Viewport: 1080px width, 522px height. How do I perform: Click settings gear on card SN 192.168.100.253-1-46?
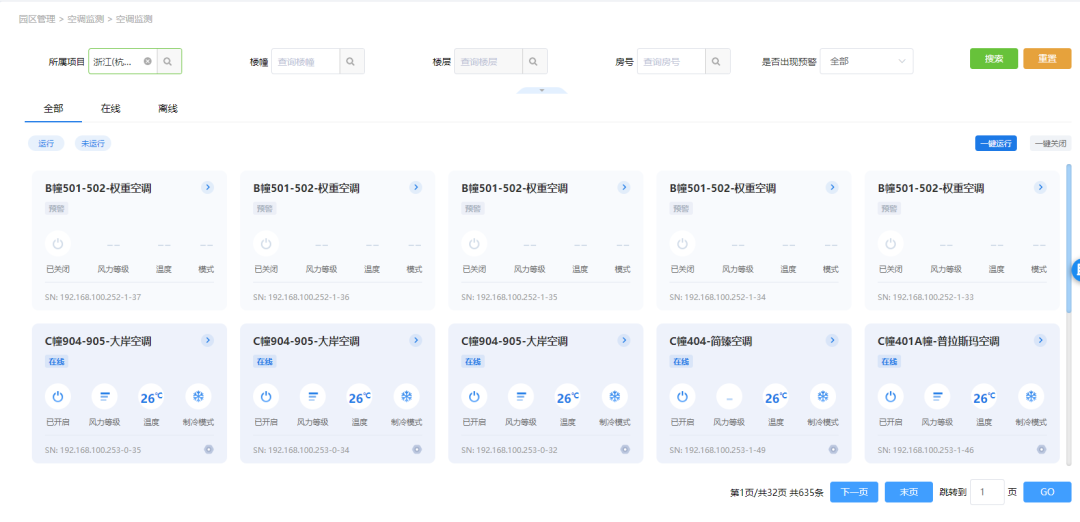click(x=1041, y=450)
